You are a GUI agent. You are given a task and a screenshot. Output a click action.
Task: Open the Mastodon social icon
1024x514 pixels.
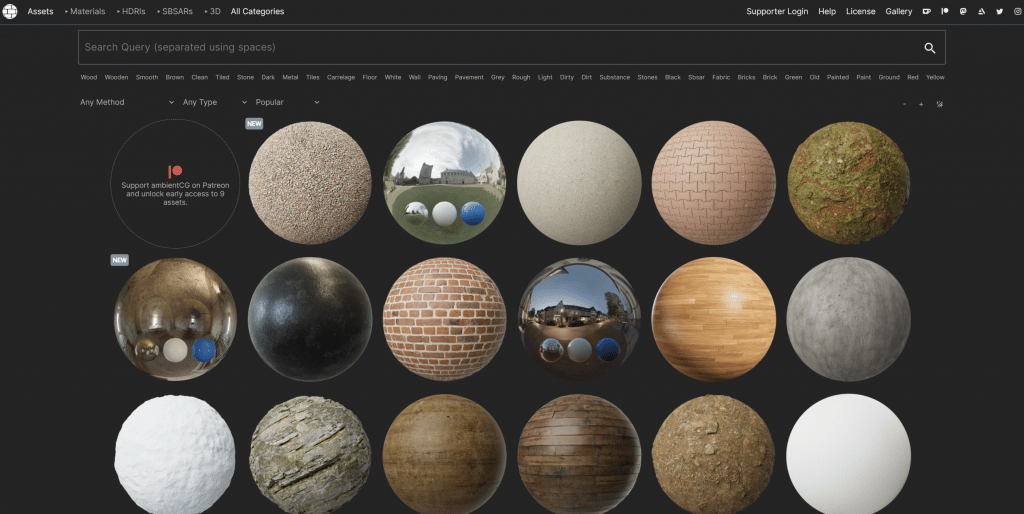963,11
